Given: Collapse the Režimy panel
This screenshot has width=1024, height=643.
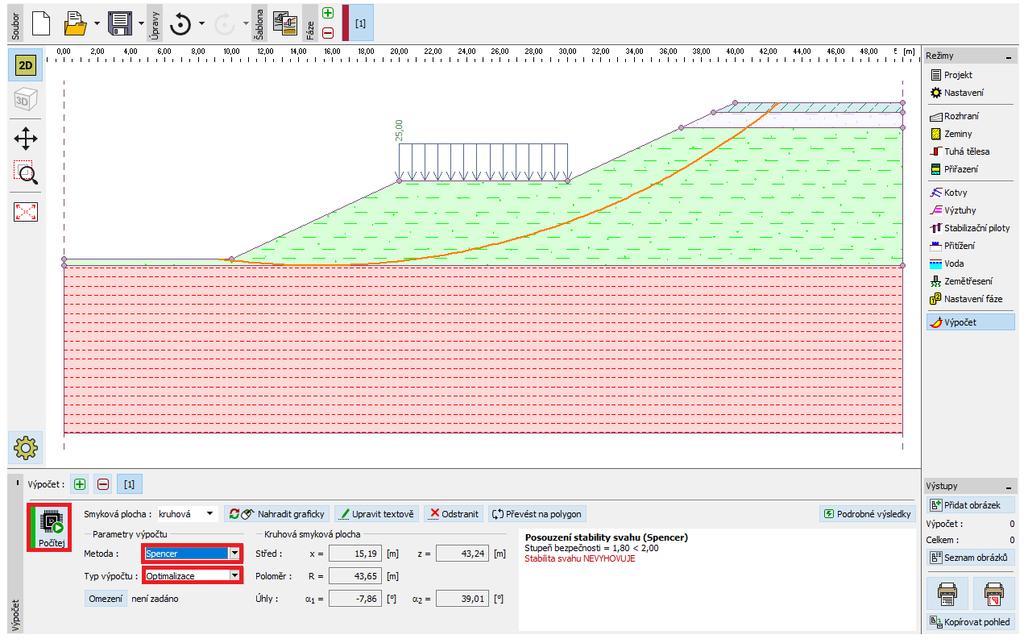Looking at the screenshot, I should (x=1008, y=57).
